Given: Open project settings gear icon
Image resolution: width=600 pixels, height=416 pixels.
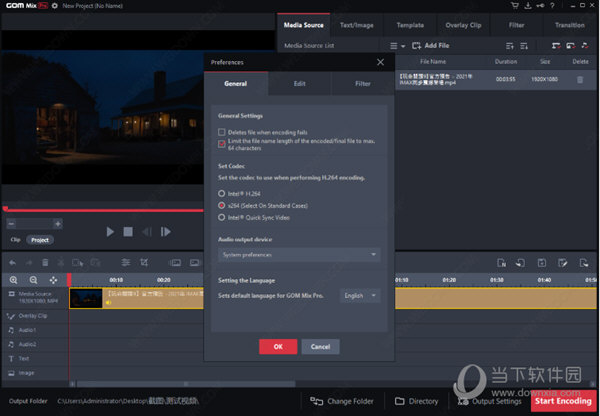Looking at the screenshot, I should [54, 6].
